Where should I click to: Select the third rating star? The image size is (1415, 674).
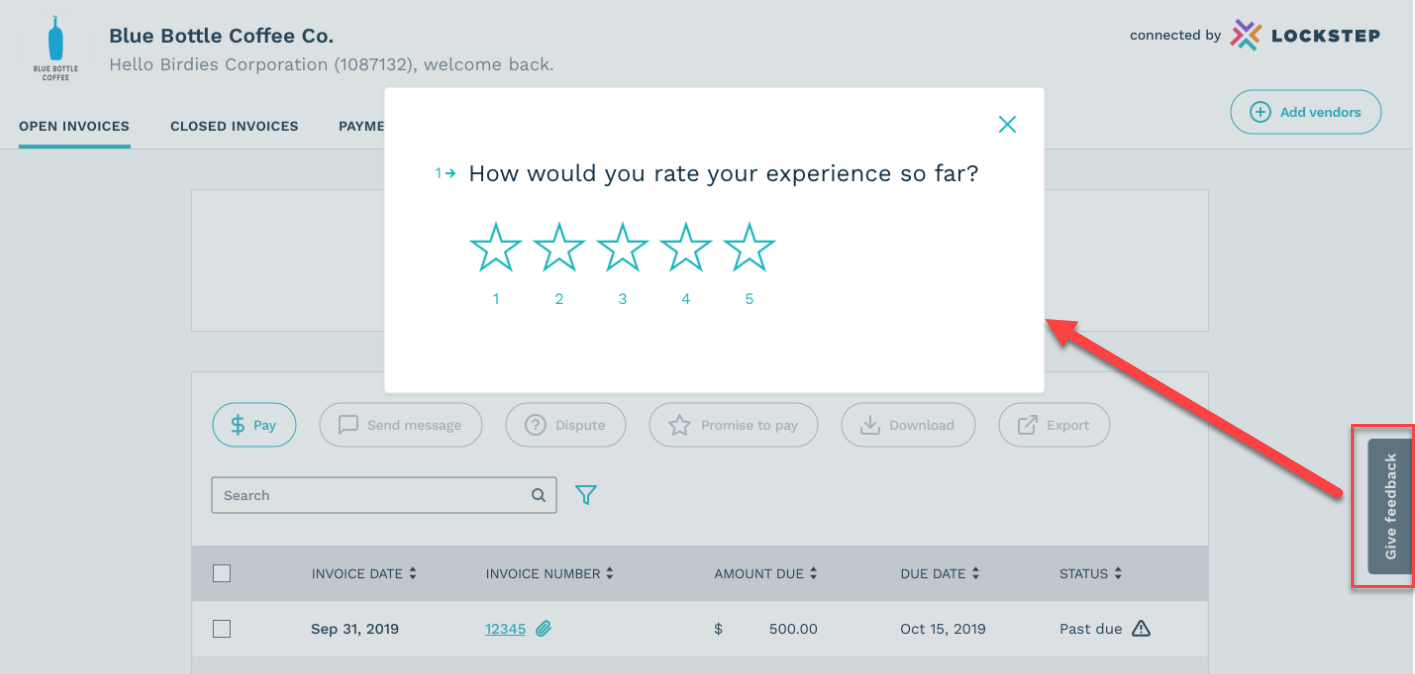(x=622, y=248)
